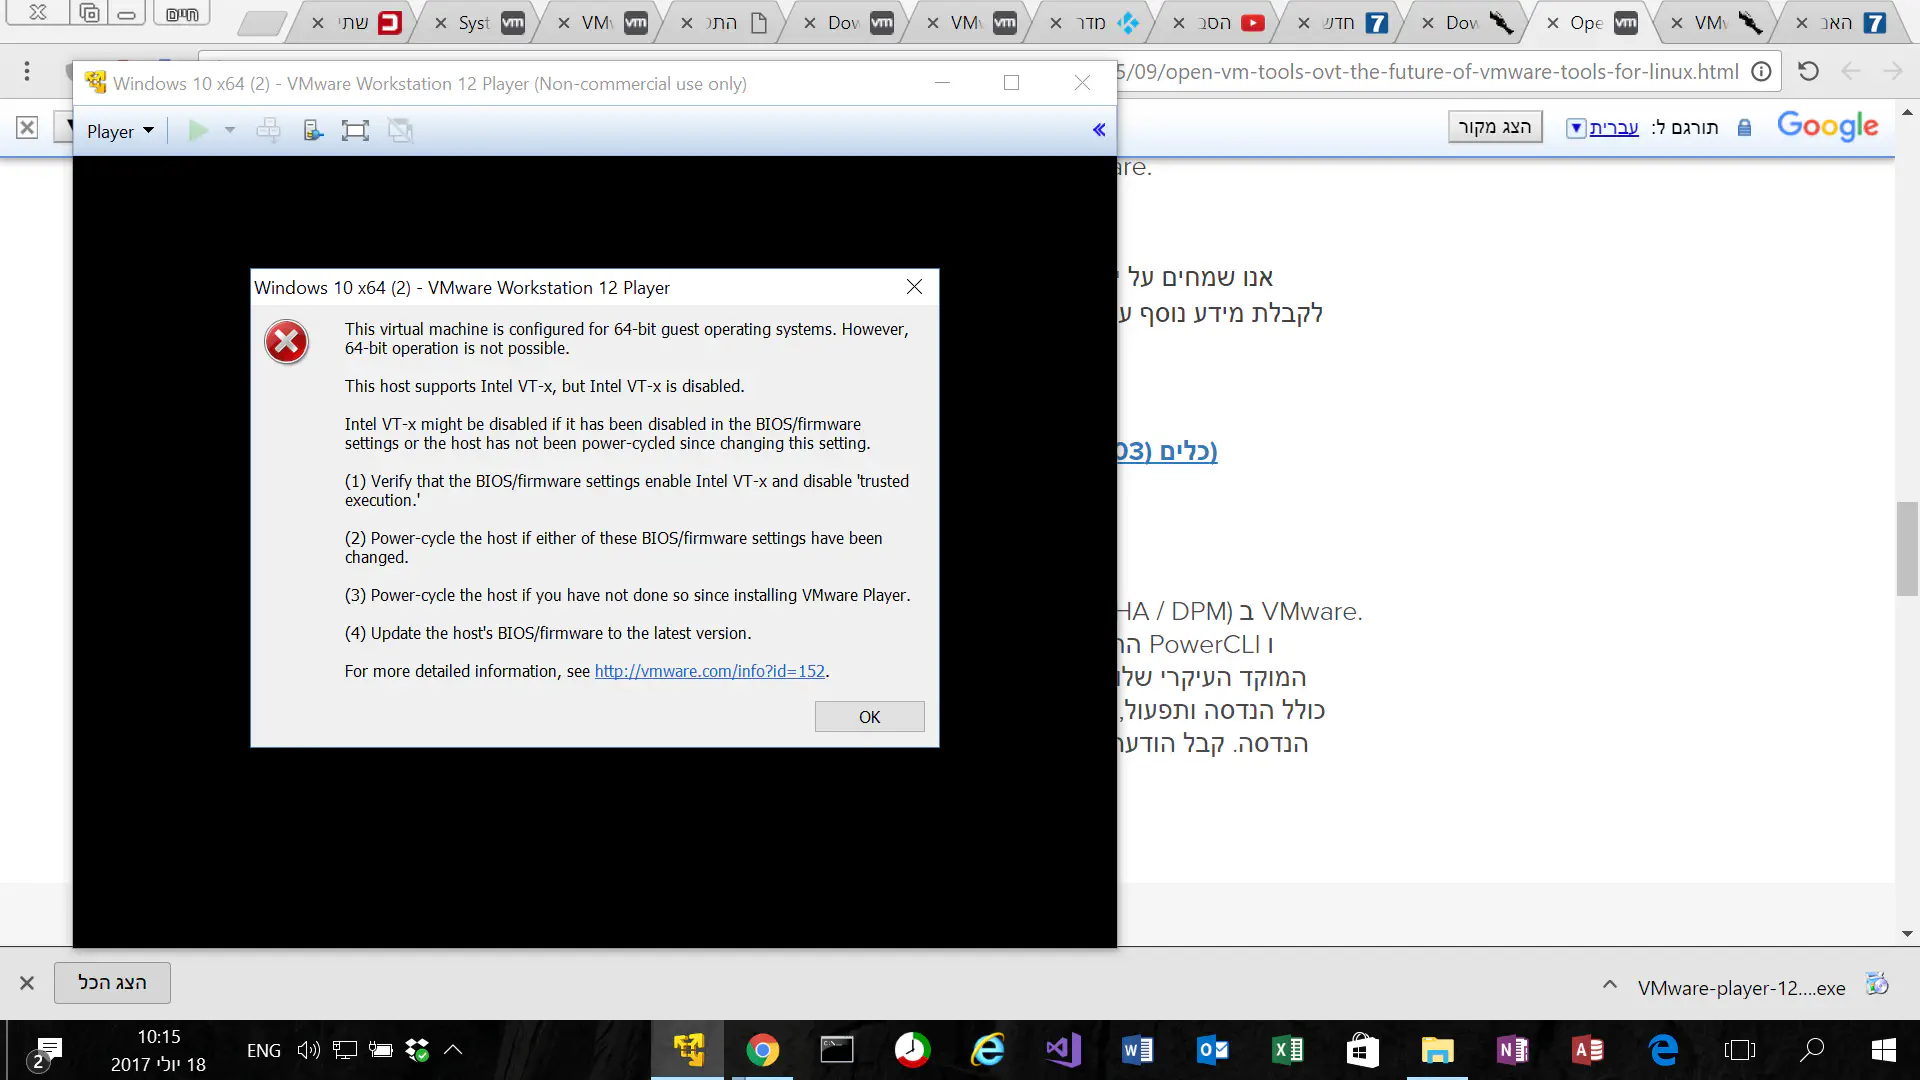Click the green power on VM play icon

click(198, 131)
